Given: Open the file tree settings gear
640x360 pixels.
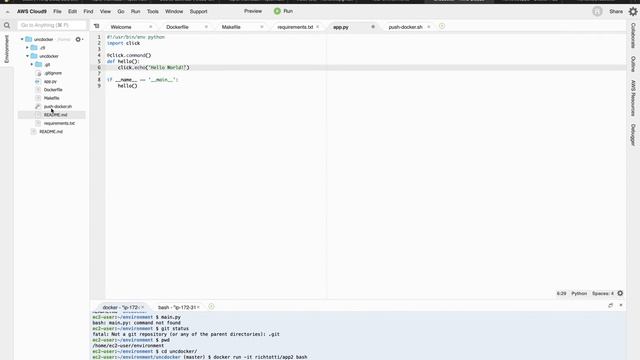Looking at the screenshot, I should (x=78, y=39).
